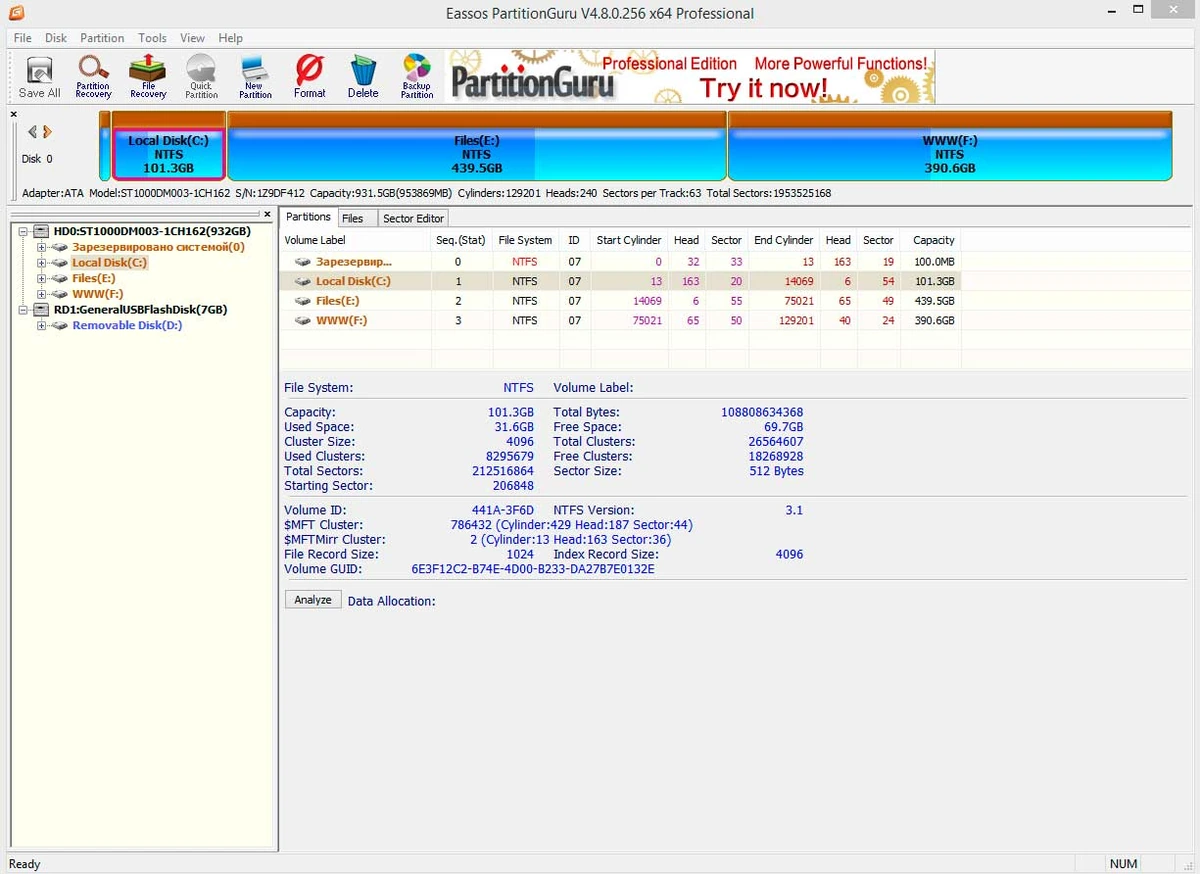The image size is (1200, 874).
Task: Click drive icon beside Зарезервир... in table
Action: (303, 261)
